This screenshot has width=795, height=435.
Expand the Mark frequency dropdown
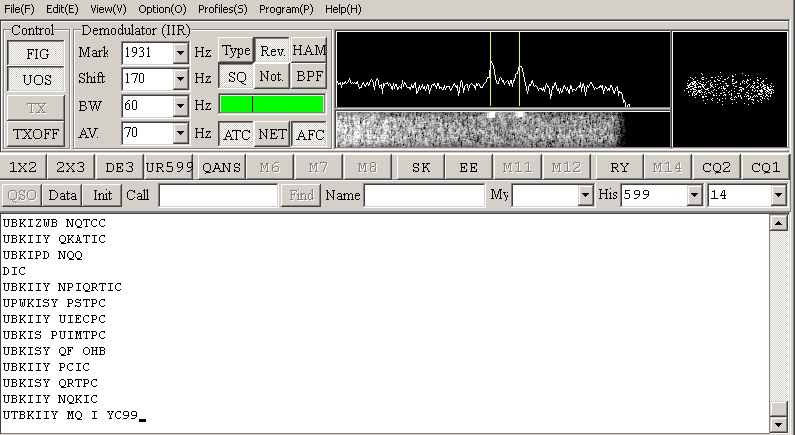[x=180, y=52]
